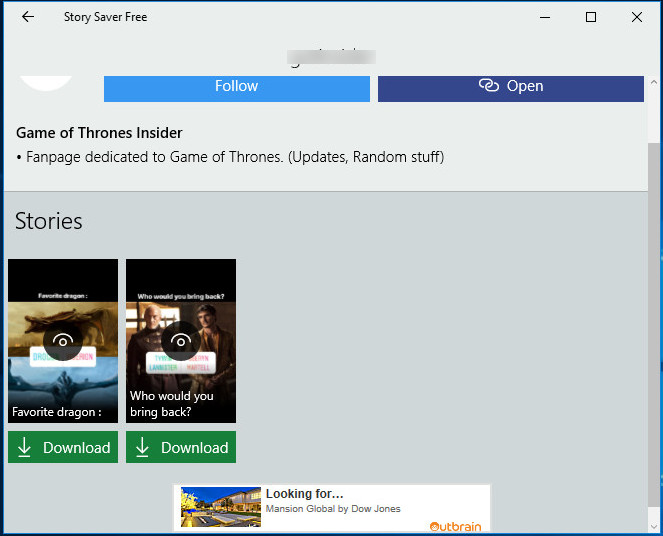Download the Who would you bring back story
Viewport: 663px width, 536px height.
click(x=181, y=447)
